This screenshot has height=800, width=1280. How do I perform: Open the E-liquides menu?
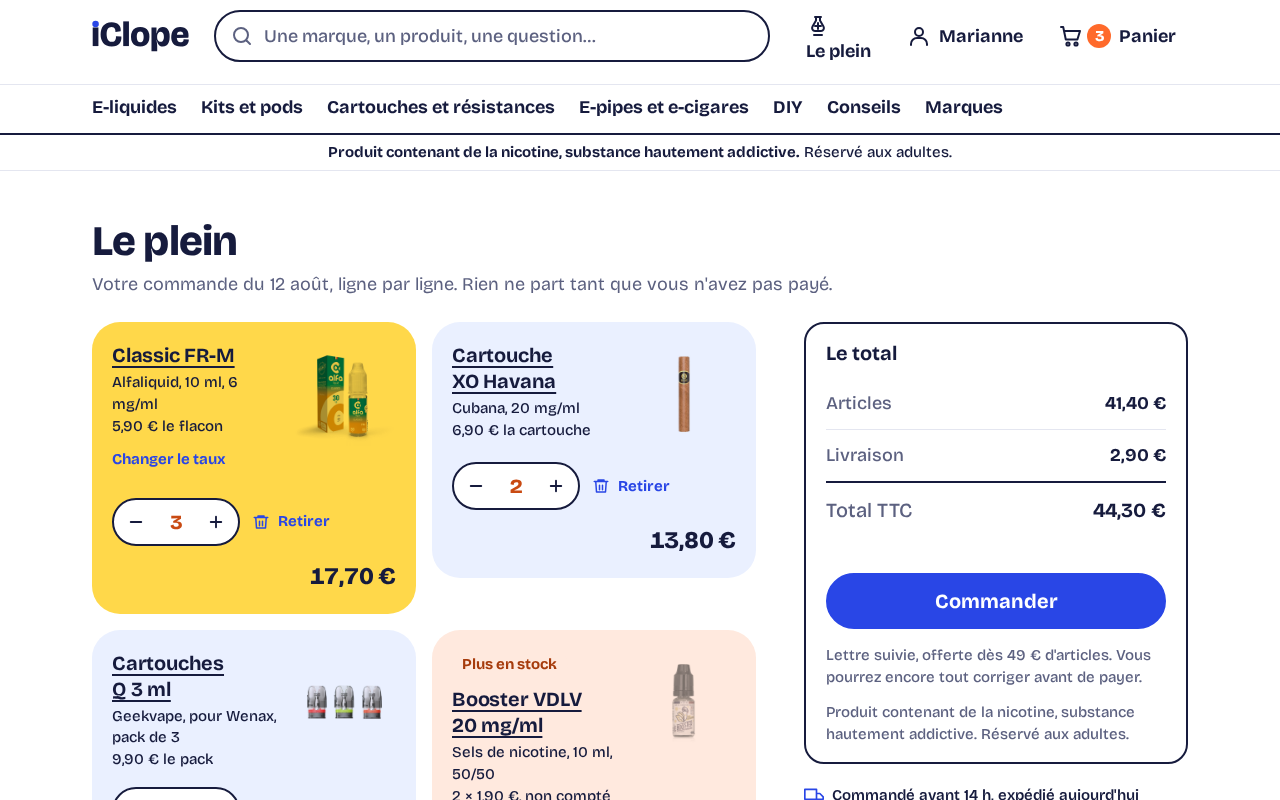[134, 107]
